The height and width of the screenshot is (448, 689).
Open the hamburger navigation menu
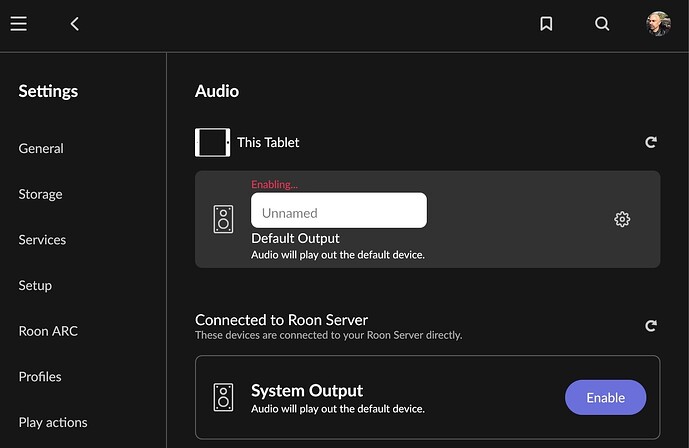[x=18, y=24]
